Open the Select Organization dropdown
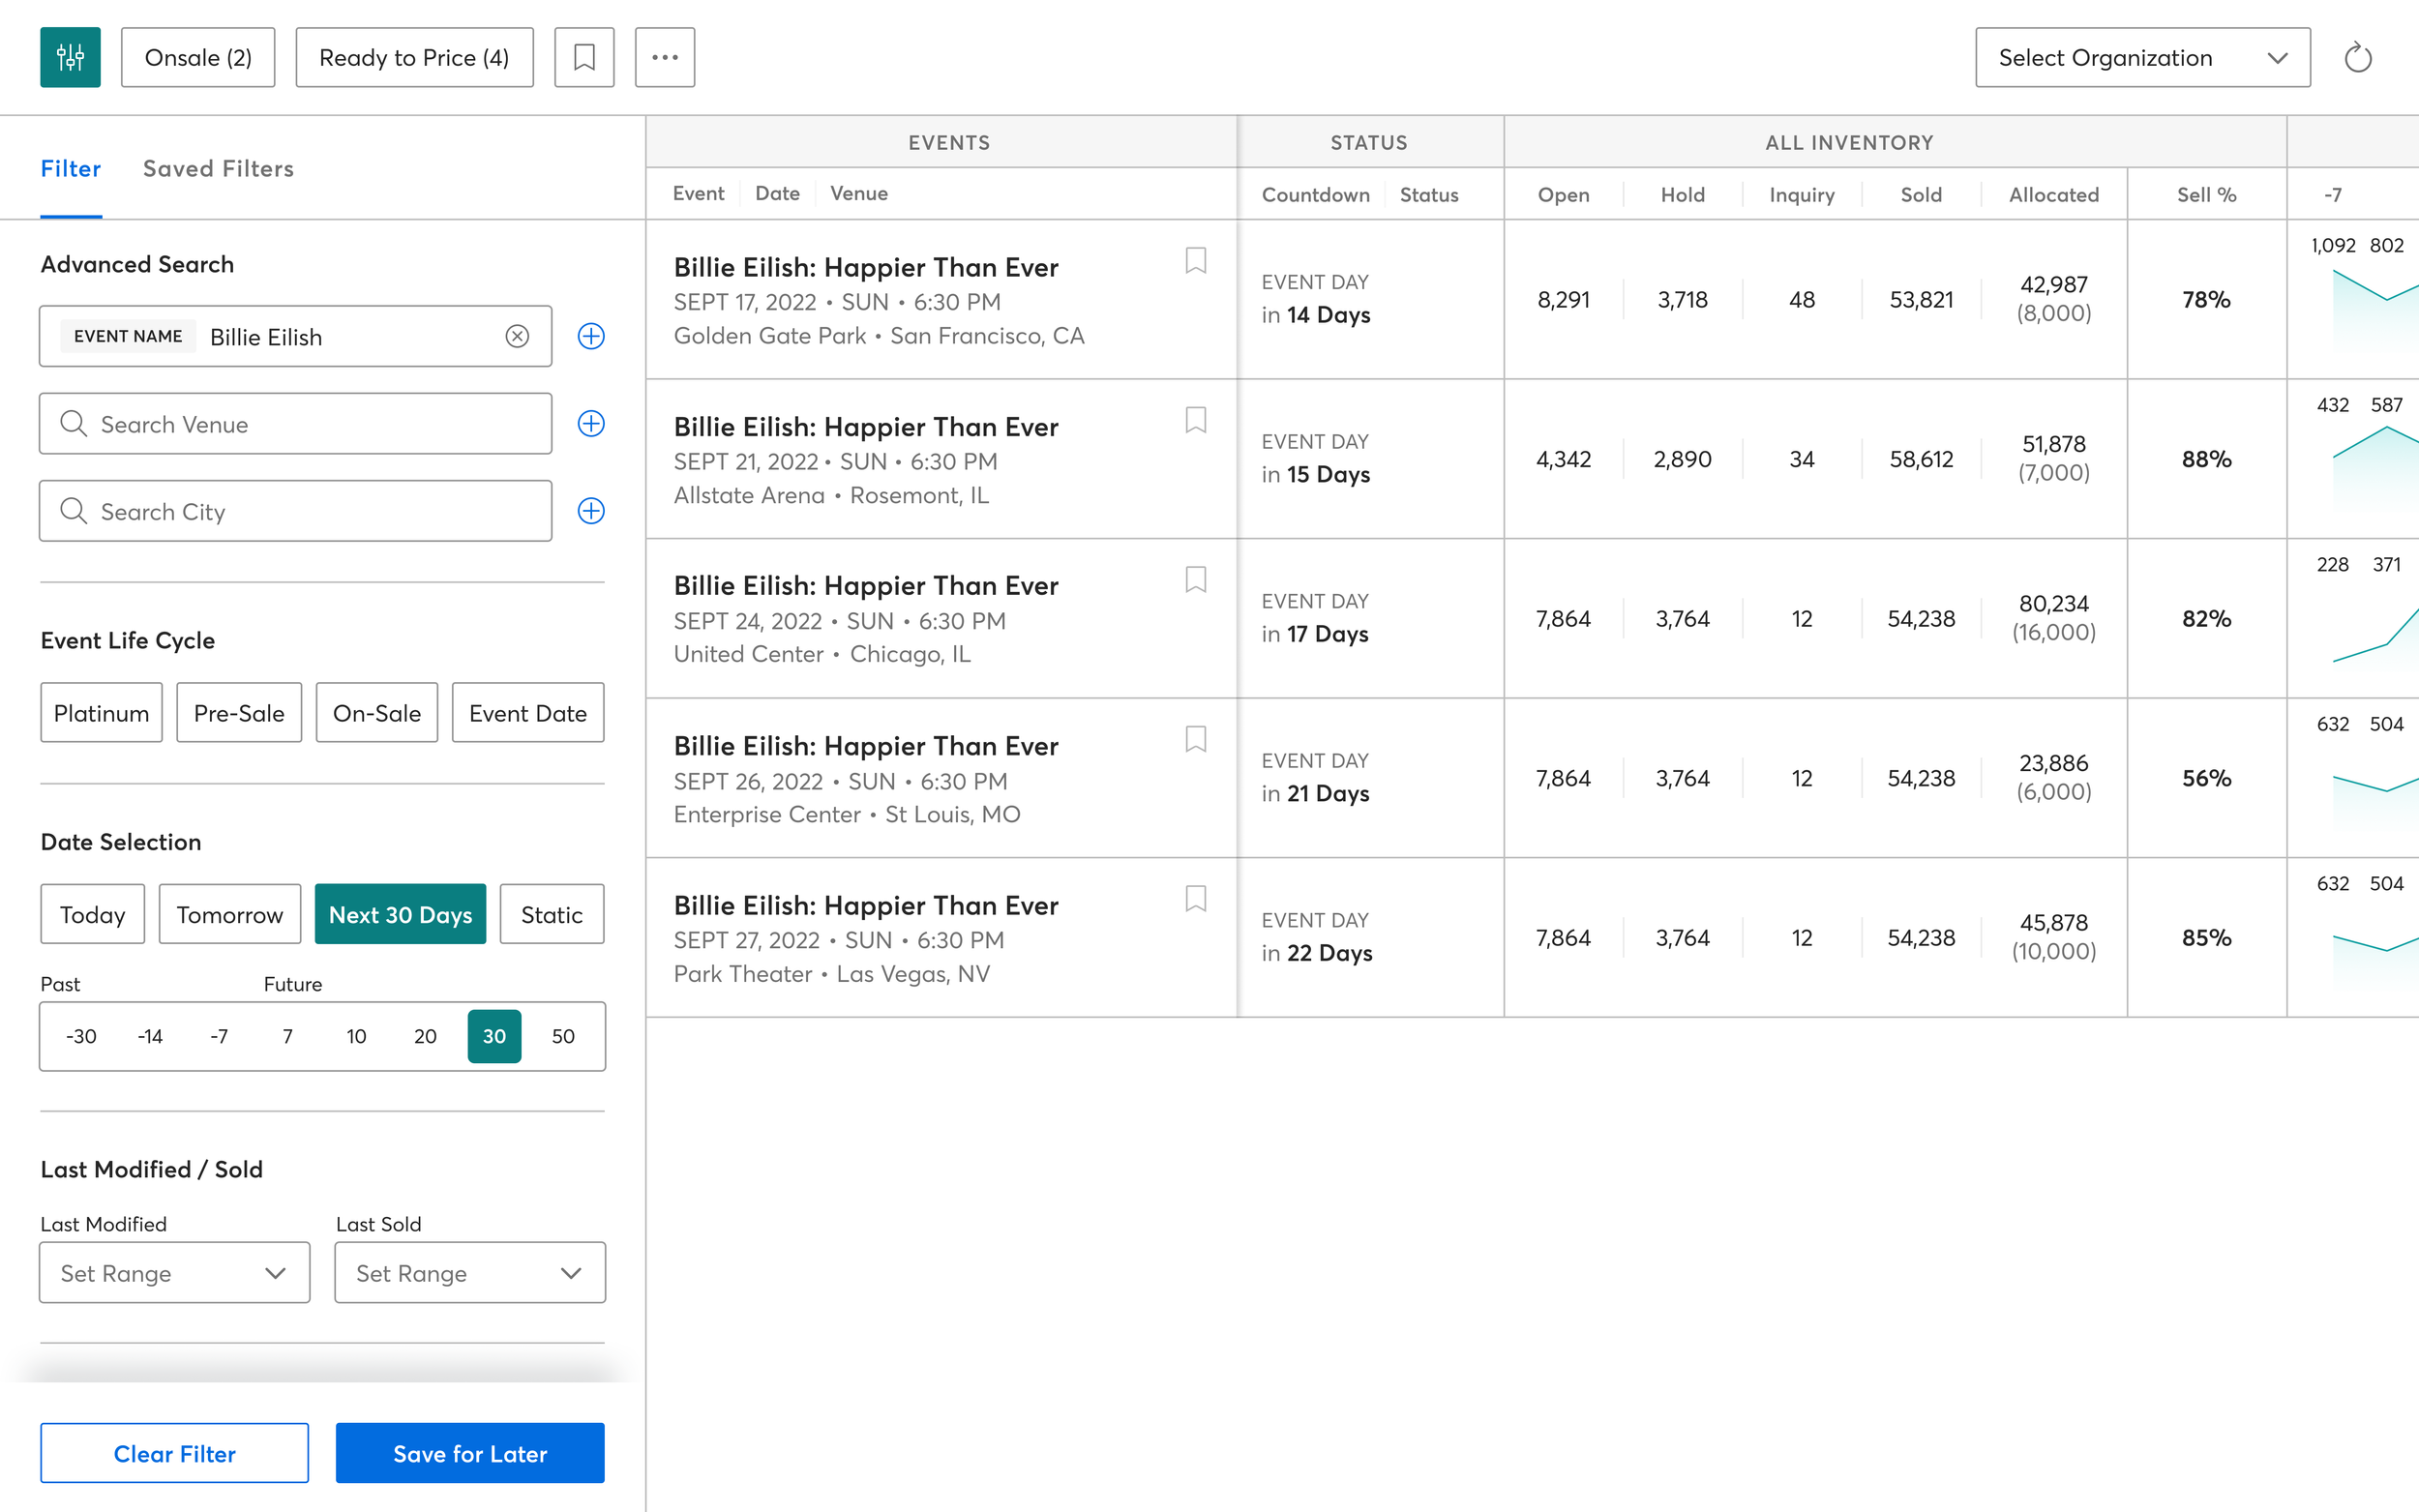 [2142, 58]
